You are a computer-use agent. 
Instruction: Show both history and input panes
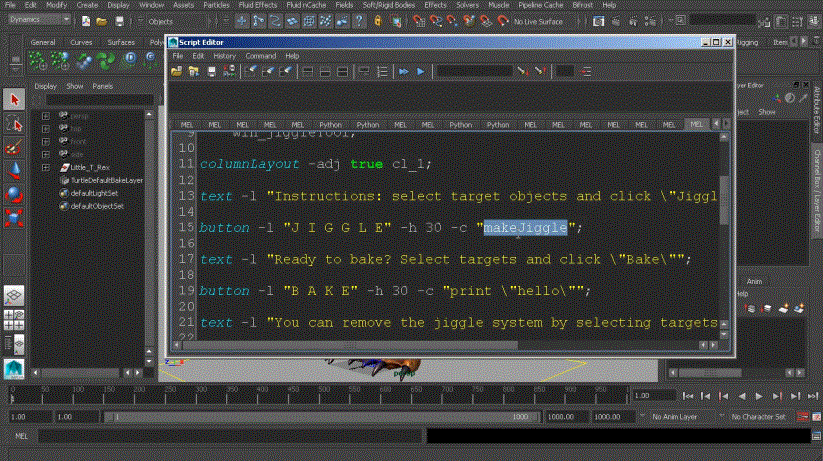click(x=342, y=71)
